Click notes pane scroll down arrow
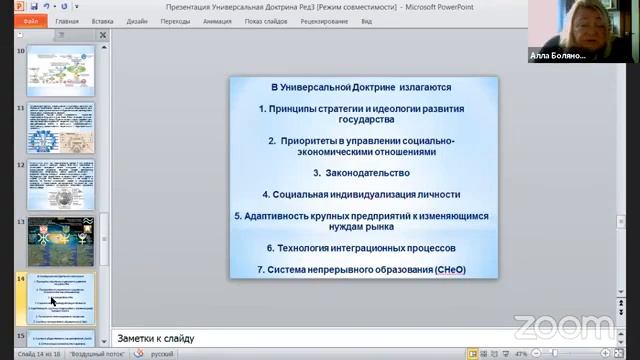The height and width of the screenshot is (360, 640). (620, 343)
